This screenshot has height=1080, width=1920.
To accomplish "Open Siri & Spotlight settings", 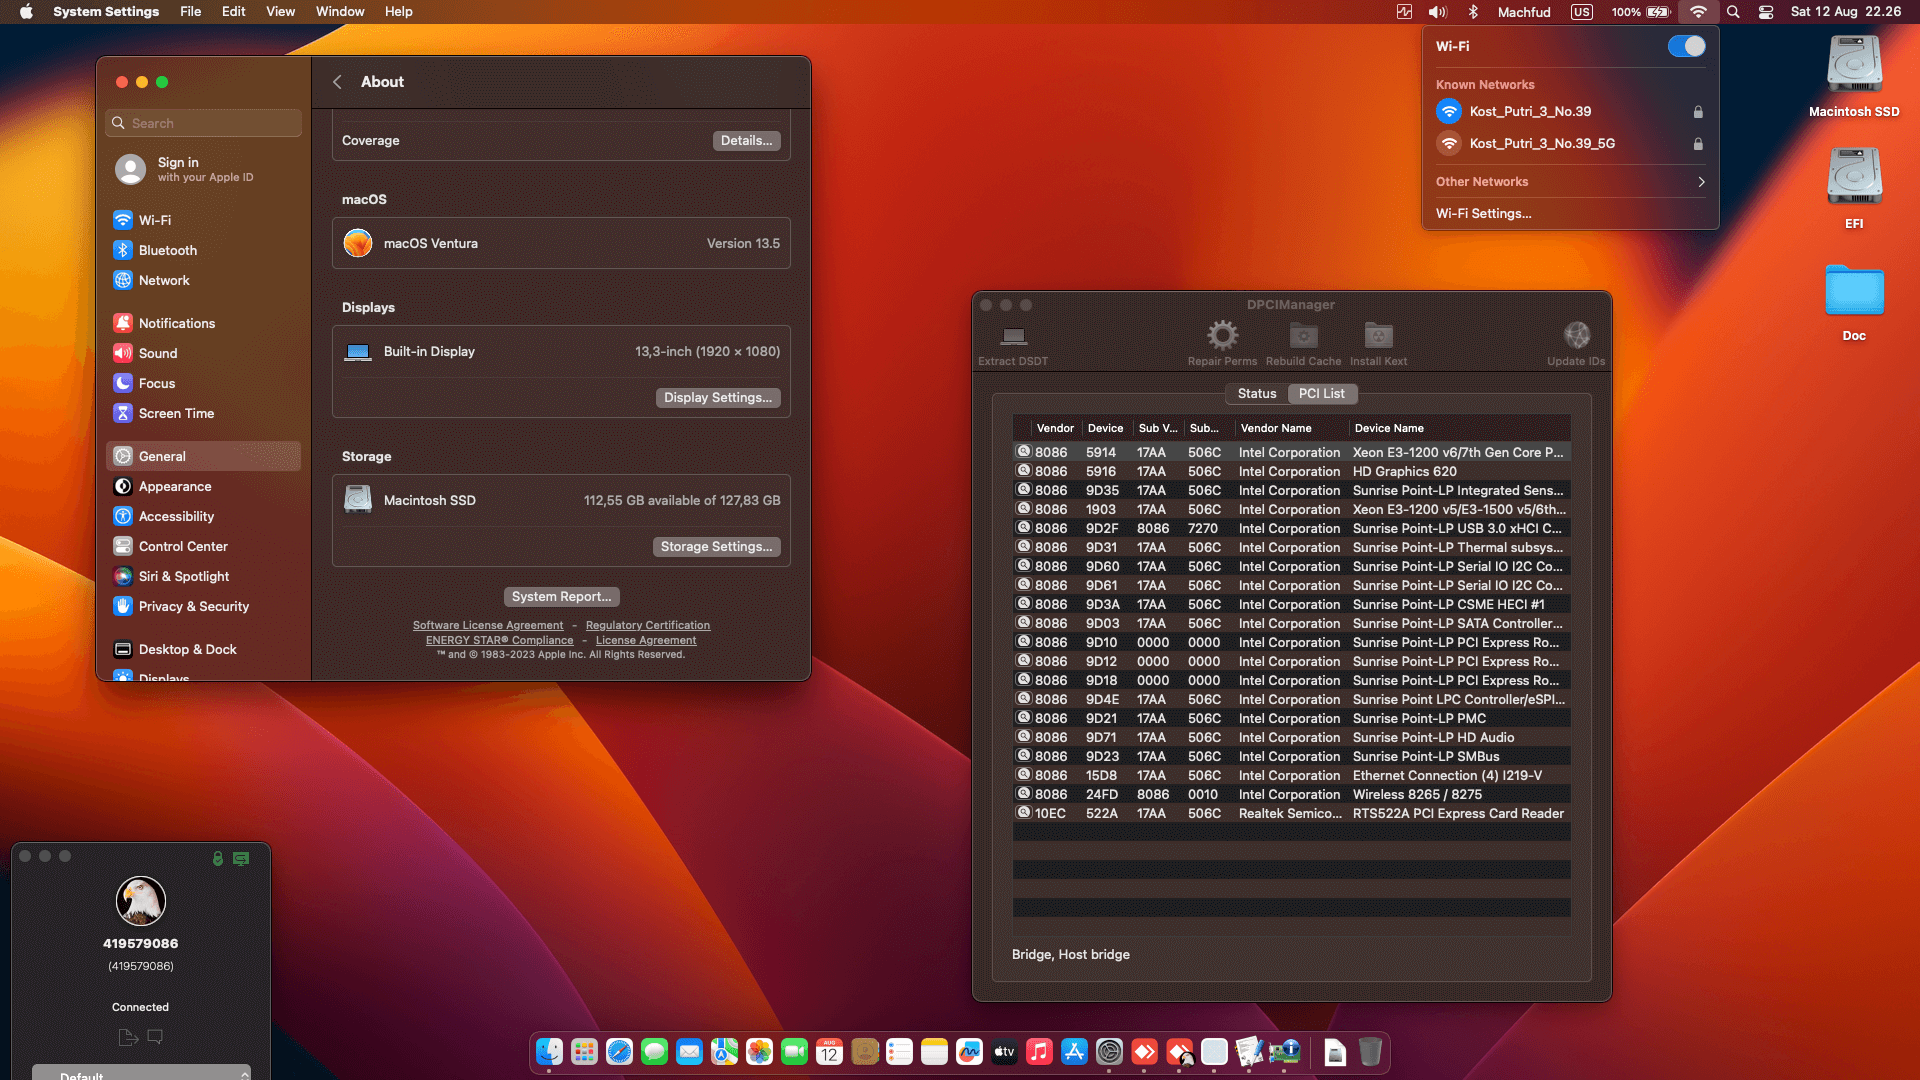I will (x=204, y=576).
